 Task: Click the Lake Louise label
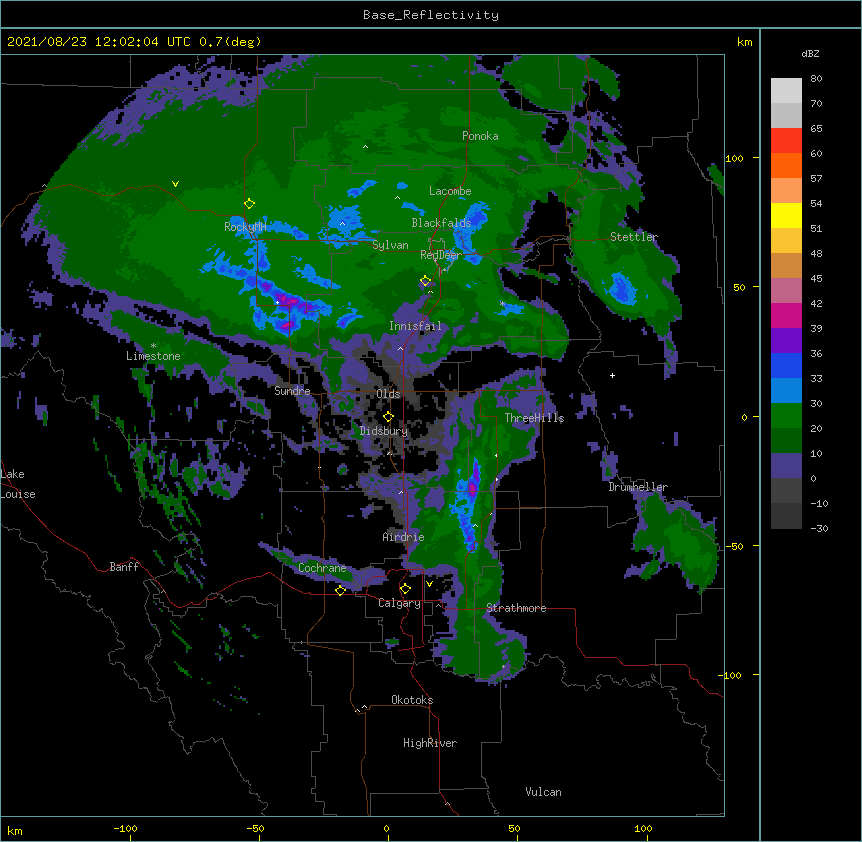18,484
